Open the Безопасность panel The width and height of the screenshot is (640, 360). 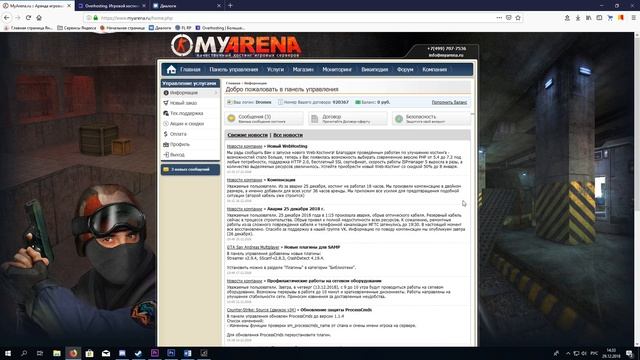click(431, 118)
